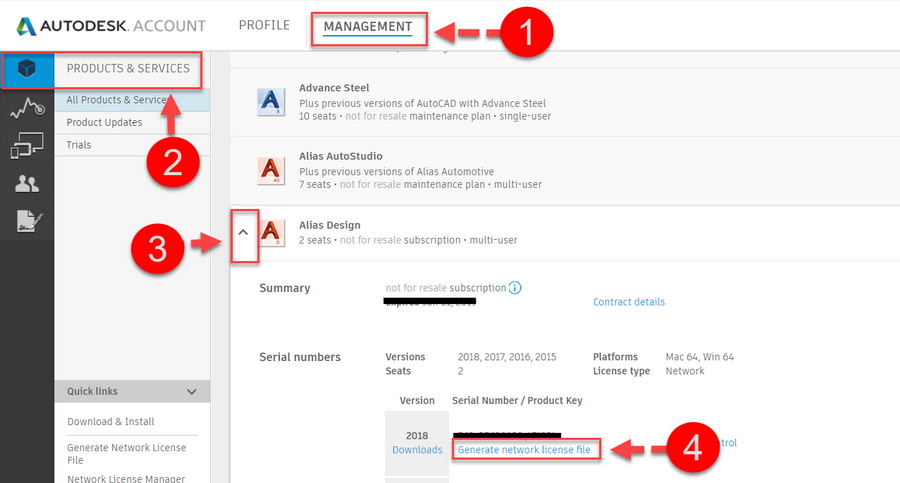
Task: Open Generate Network License File quick link
Action: coord(126,454)
